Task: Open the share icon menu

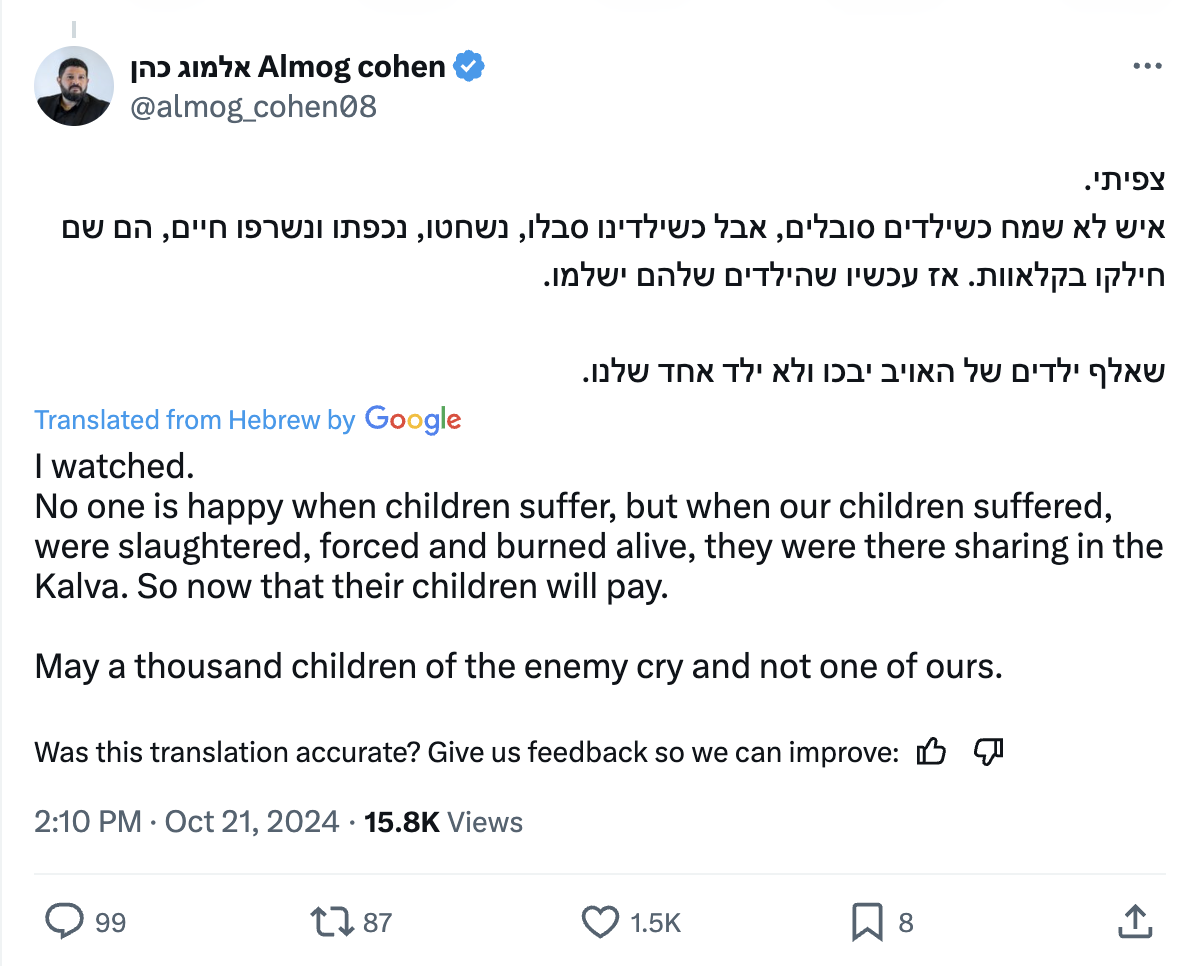Action: click(x=1134, y=920)
